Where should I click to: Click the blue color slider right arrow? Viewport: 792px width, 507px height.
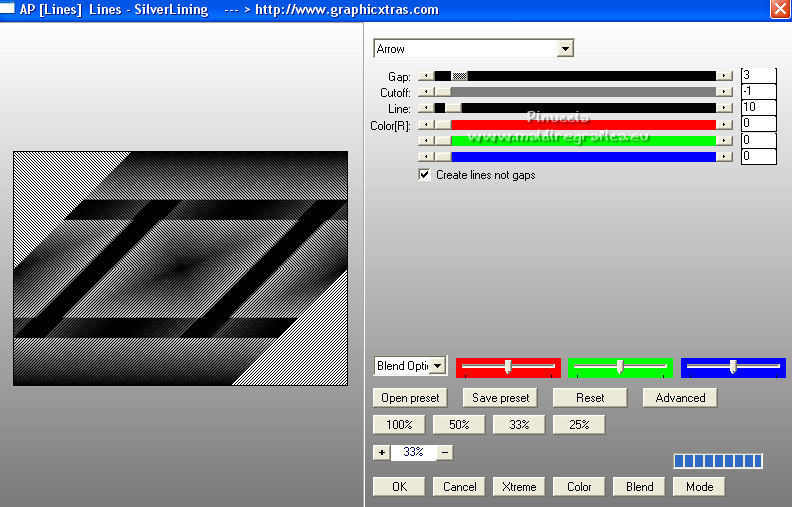[x=724, y=157]
